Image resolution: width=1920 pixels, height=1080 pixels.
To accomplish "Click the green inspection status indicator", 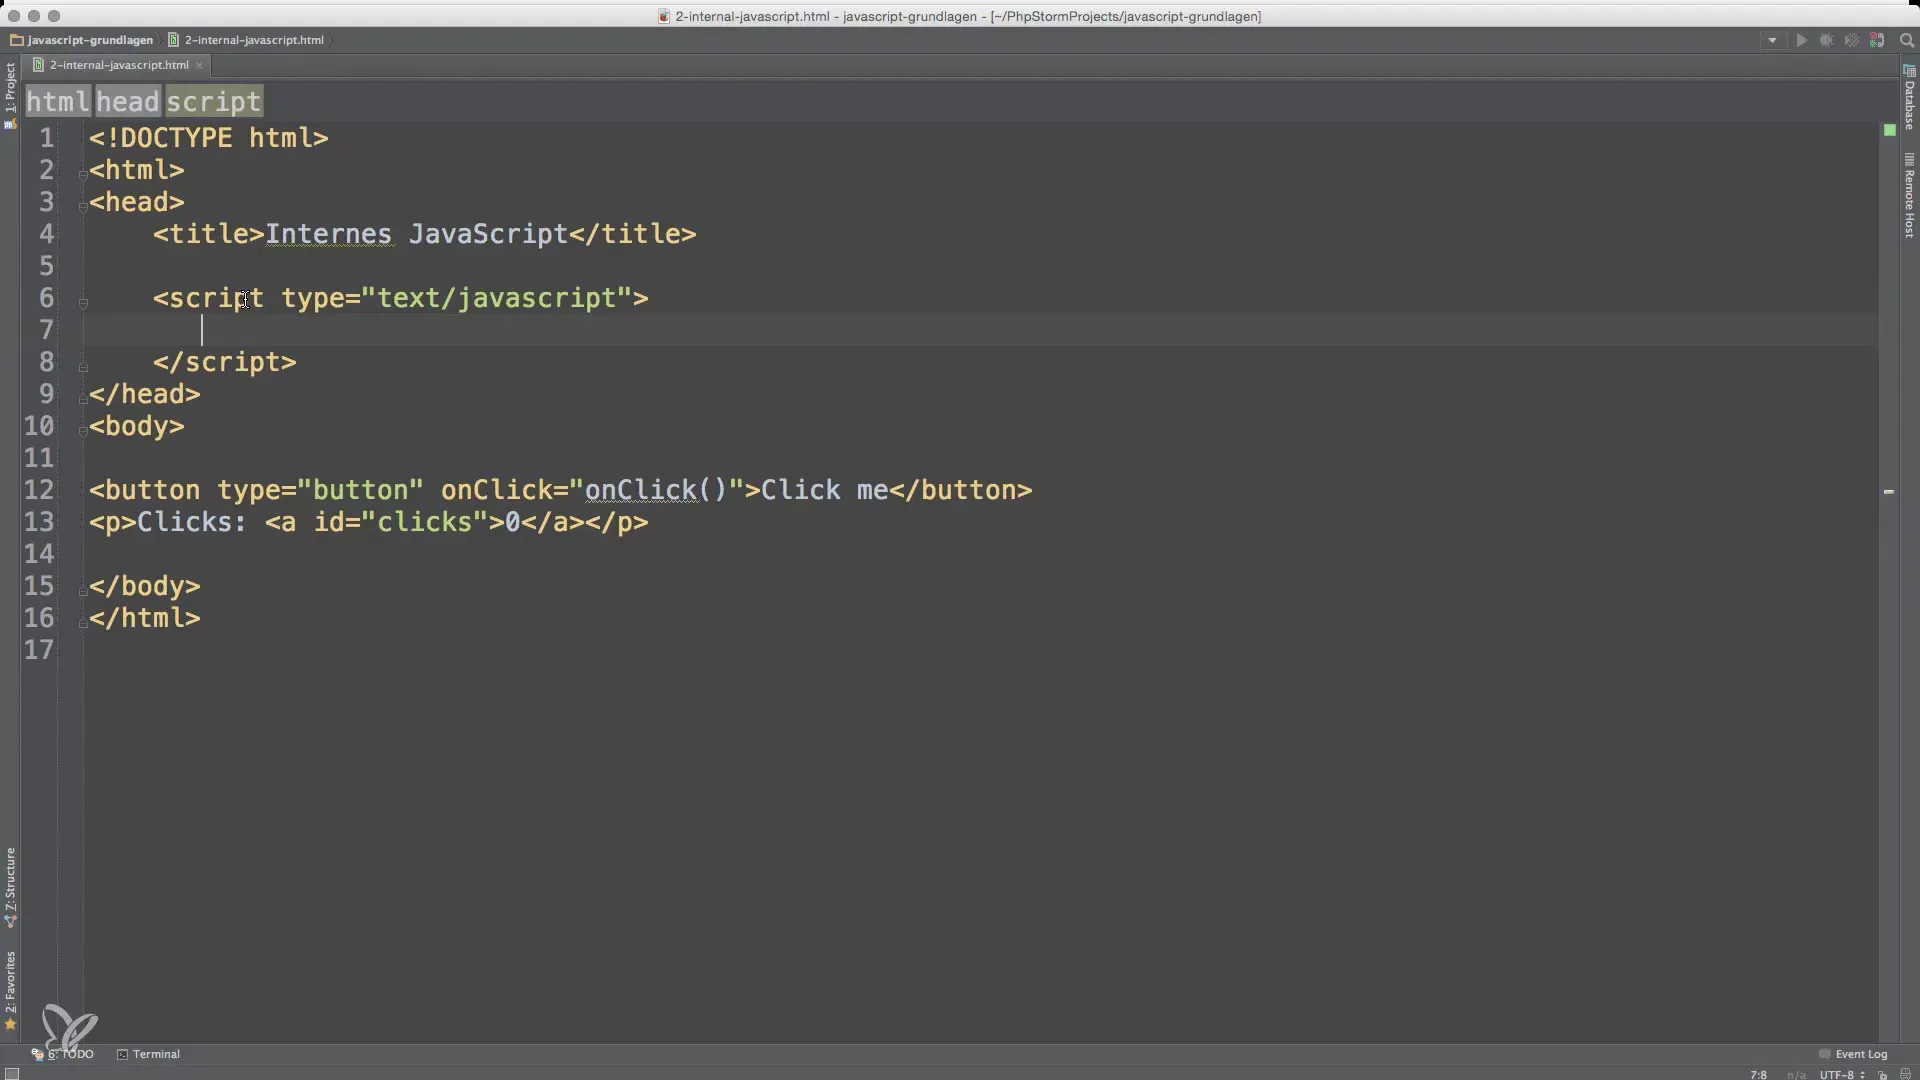I will (1889, 130).
